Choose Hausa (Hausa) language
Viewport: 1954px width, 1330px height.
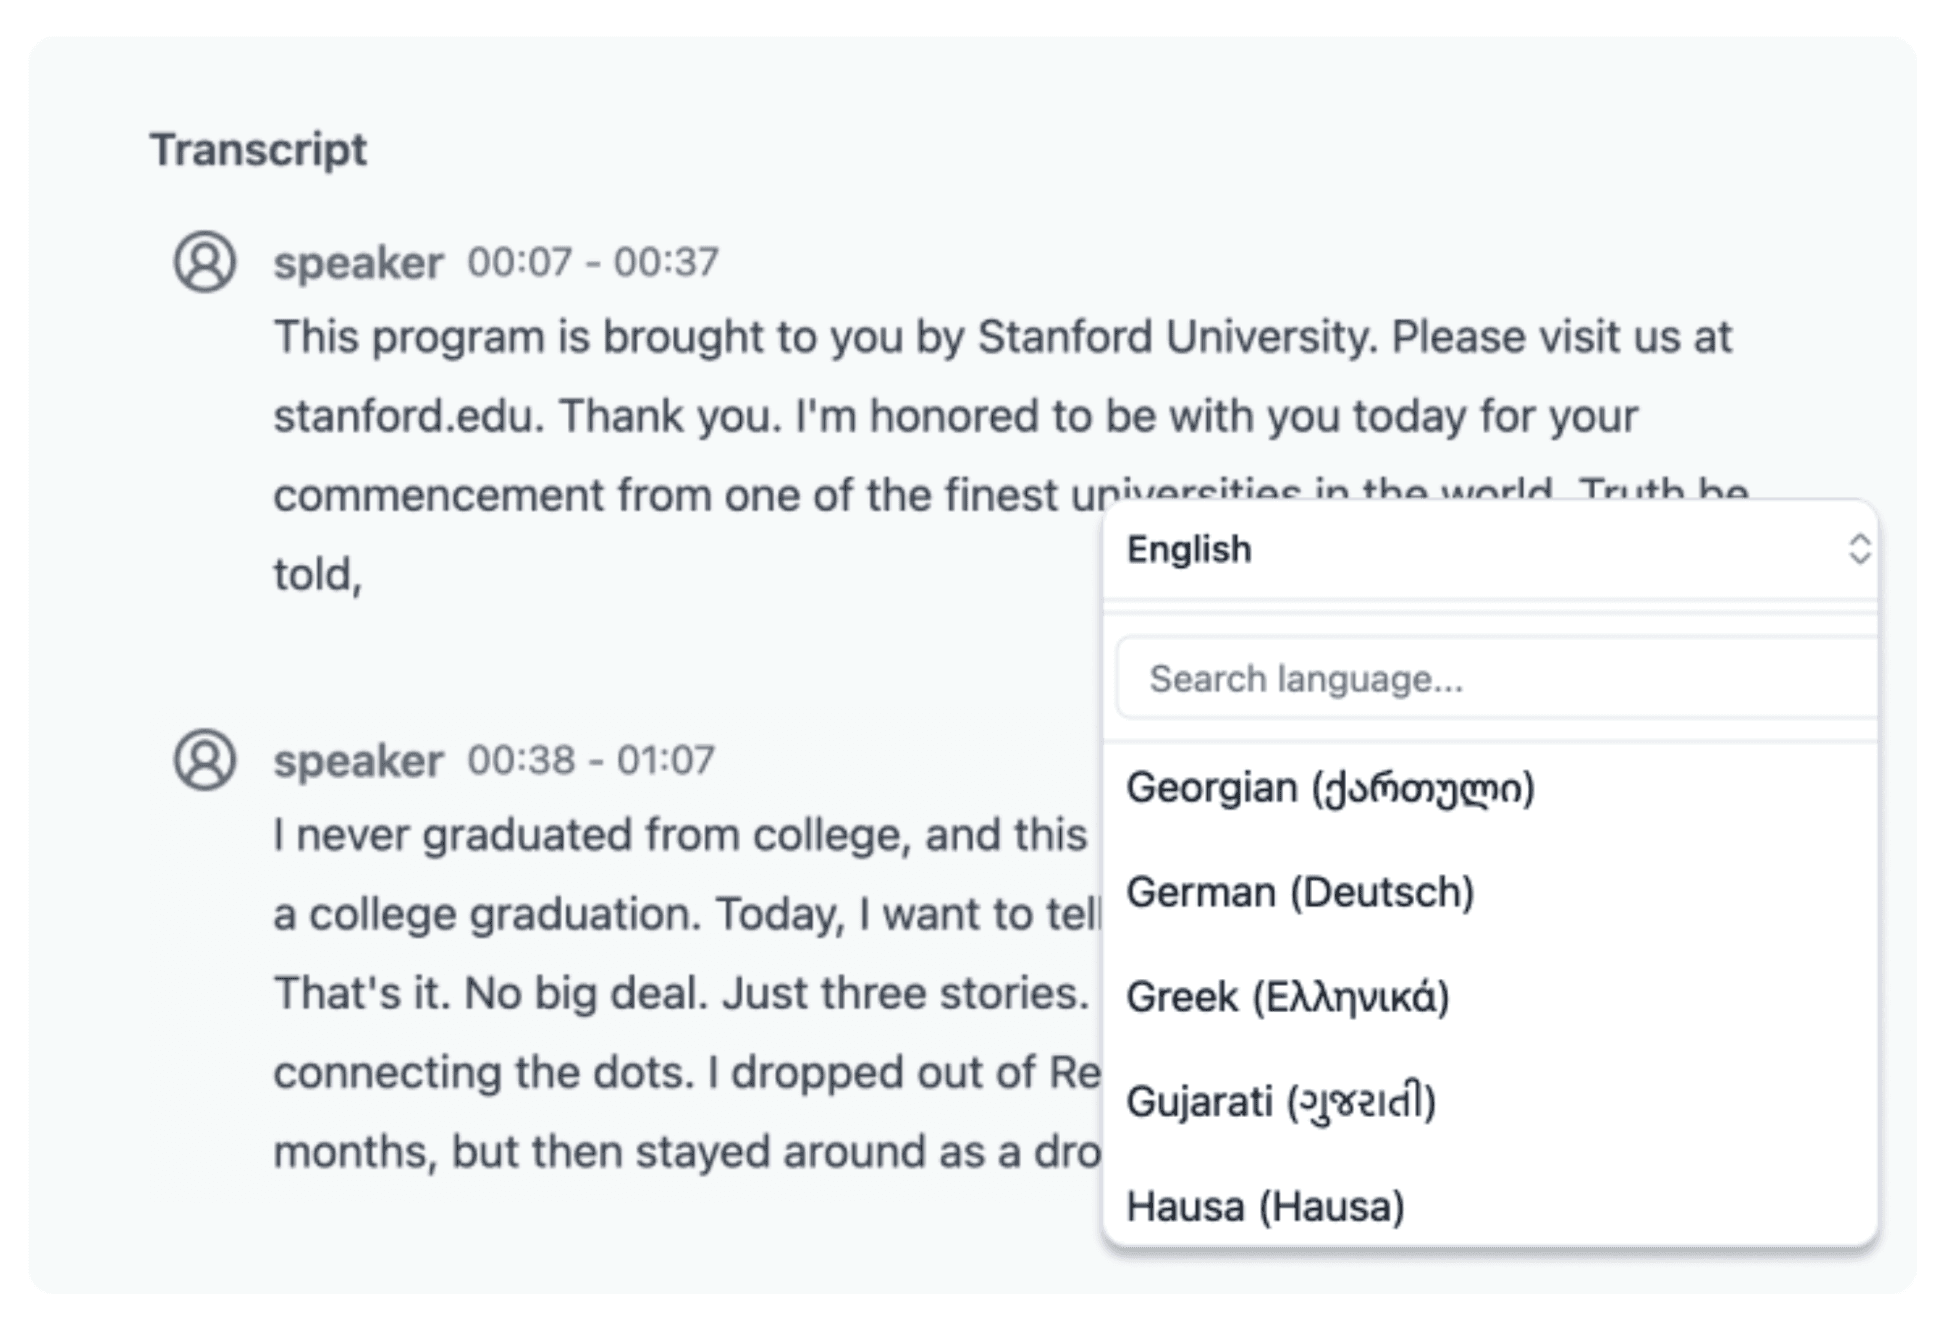(1265, 1207)
